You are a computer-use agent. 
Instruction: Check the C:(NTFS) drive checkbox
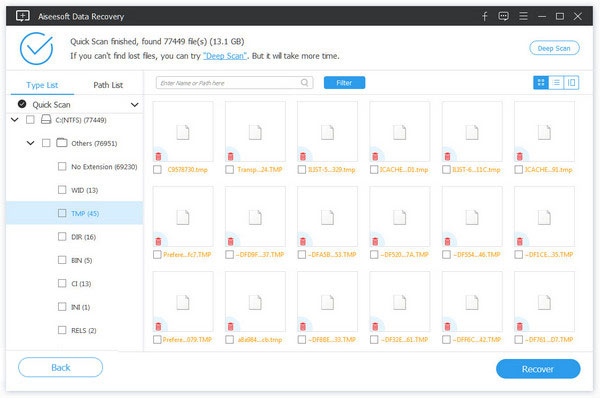click(30, 120)
